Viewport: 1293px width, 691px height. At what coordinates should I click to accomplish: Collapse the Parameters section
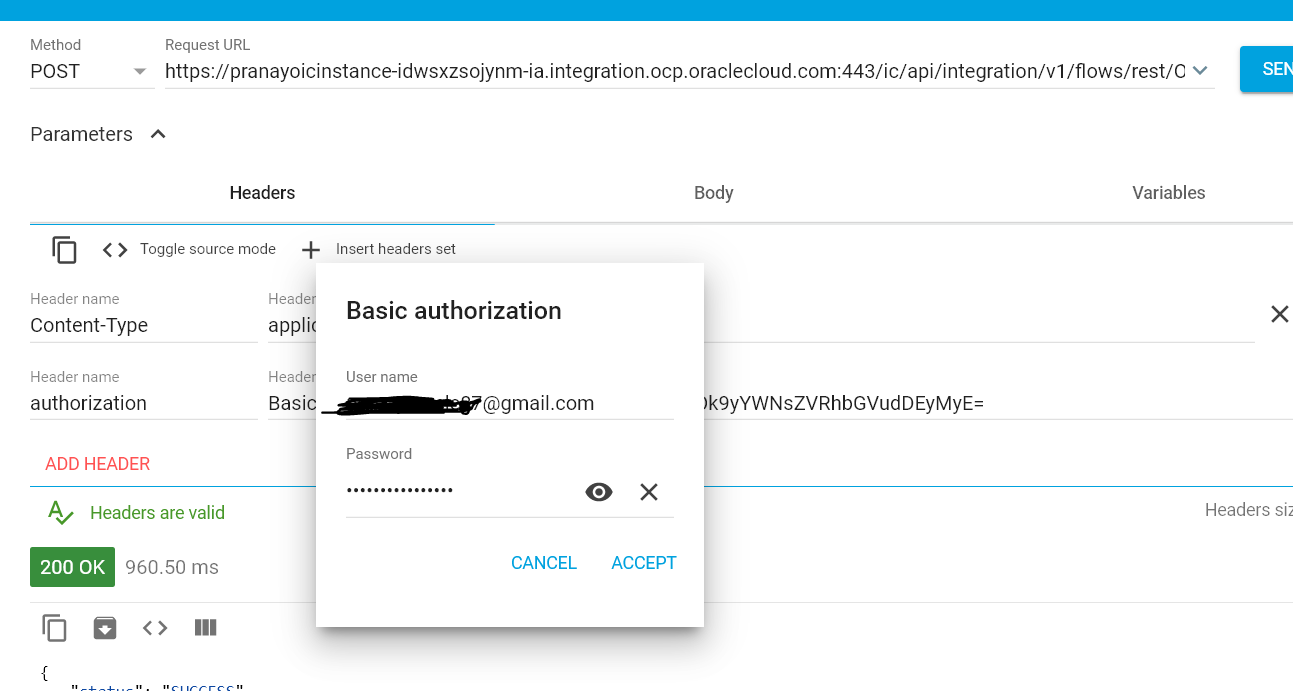coord(157,133)
